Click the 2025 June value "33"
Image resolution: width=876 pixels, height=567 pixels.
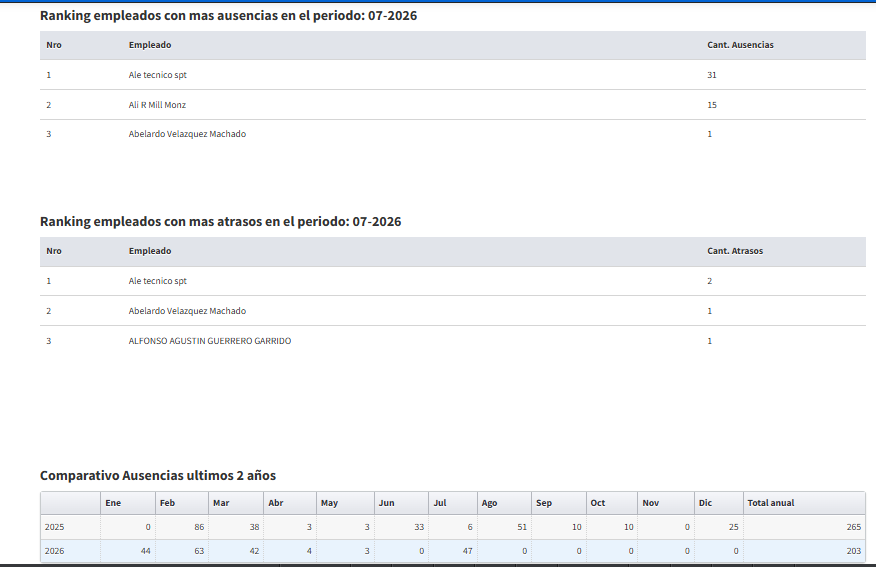(x=419, y=527)
